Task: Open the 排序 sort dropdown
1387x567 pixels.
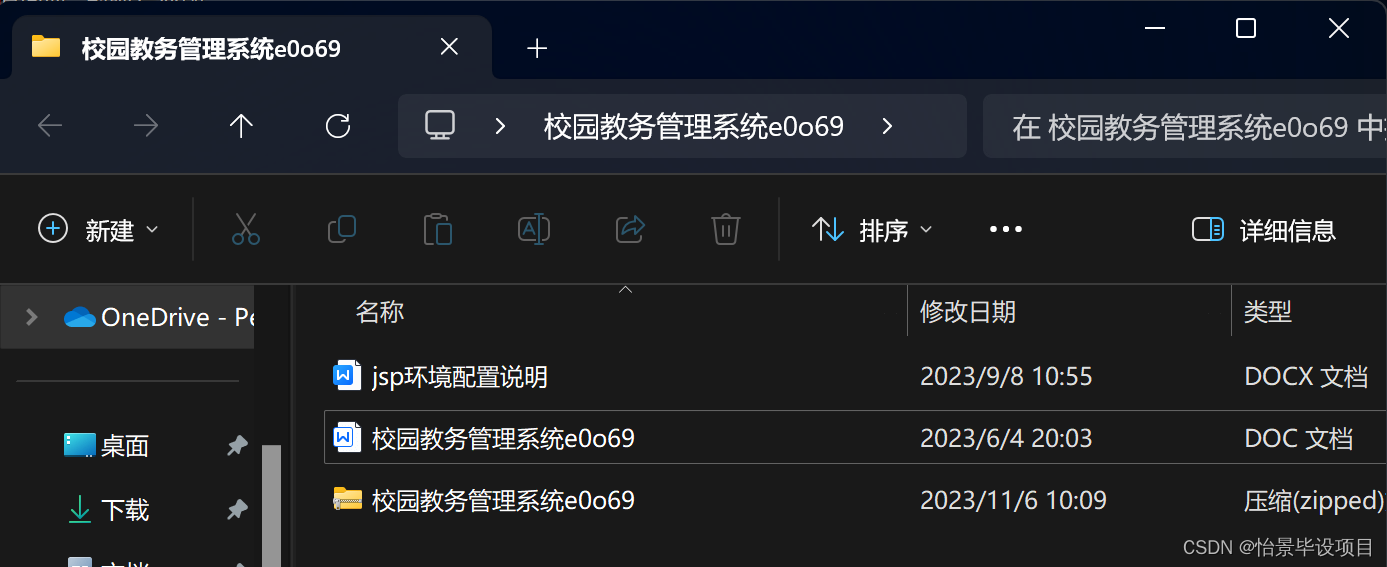Action: click(871, 230)
